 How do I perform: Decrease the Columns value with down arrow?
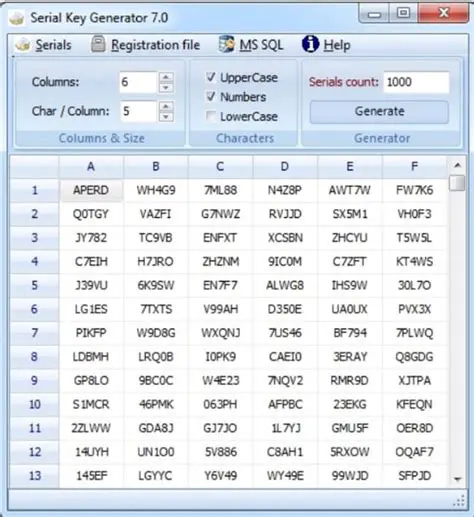click(x=166, y=88)
